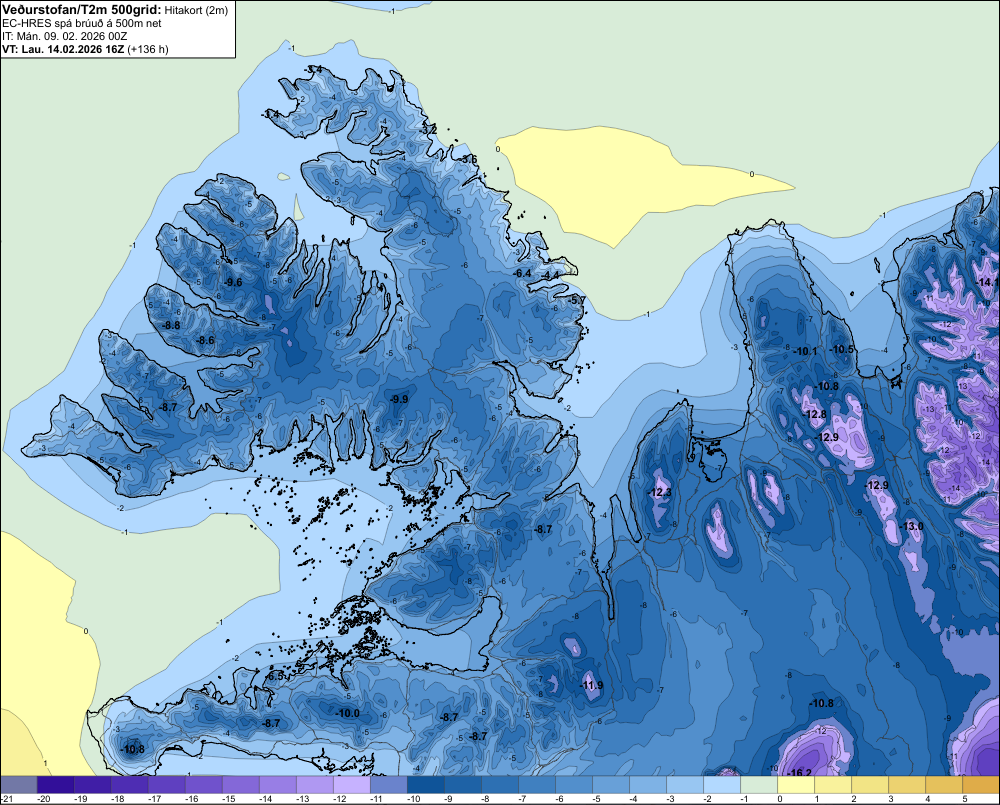
Task: Pick the legend swatch between -8 and -7
Action: point(500,785)
